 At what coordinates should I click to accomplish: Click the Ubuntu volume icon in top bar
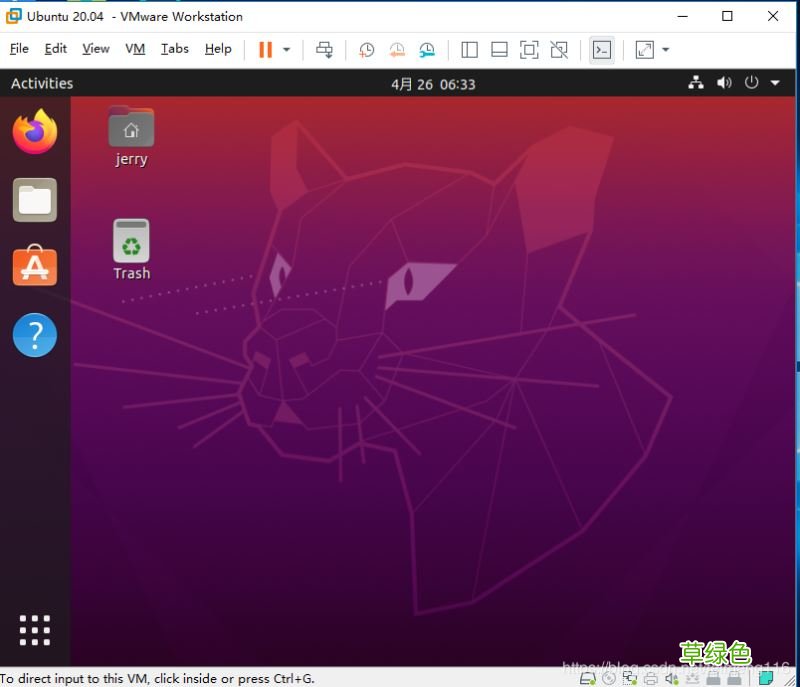pos(724,83)
